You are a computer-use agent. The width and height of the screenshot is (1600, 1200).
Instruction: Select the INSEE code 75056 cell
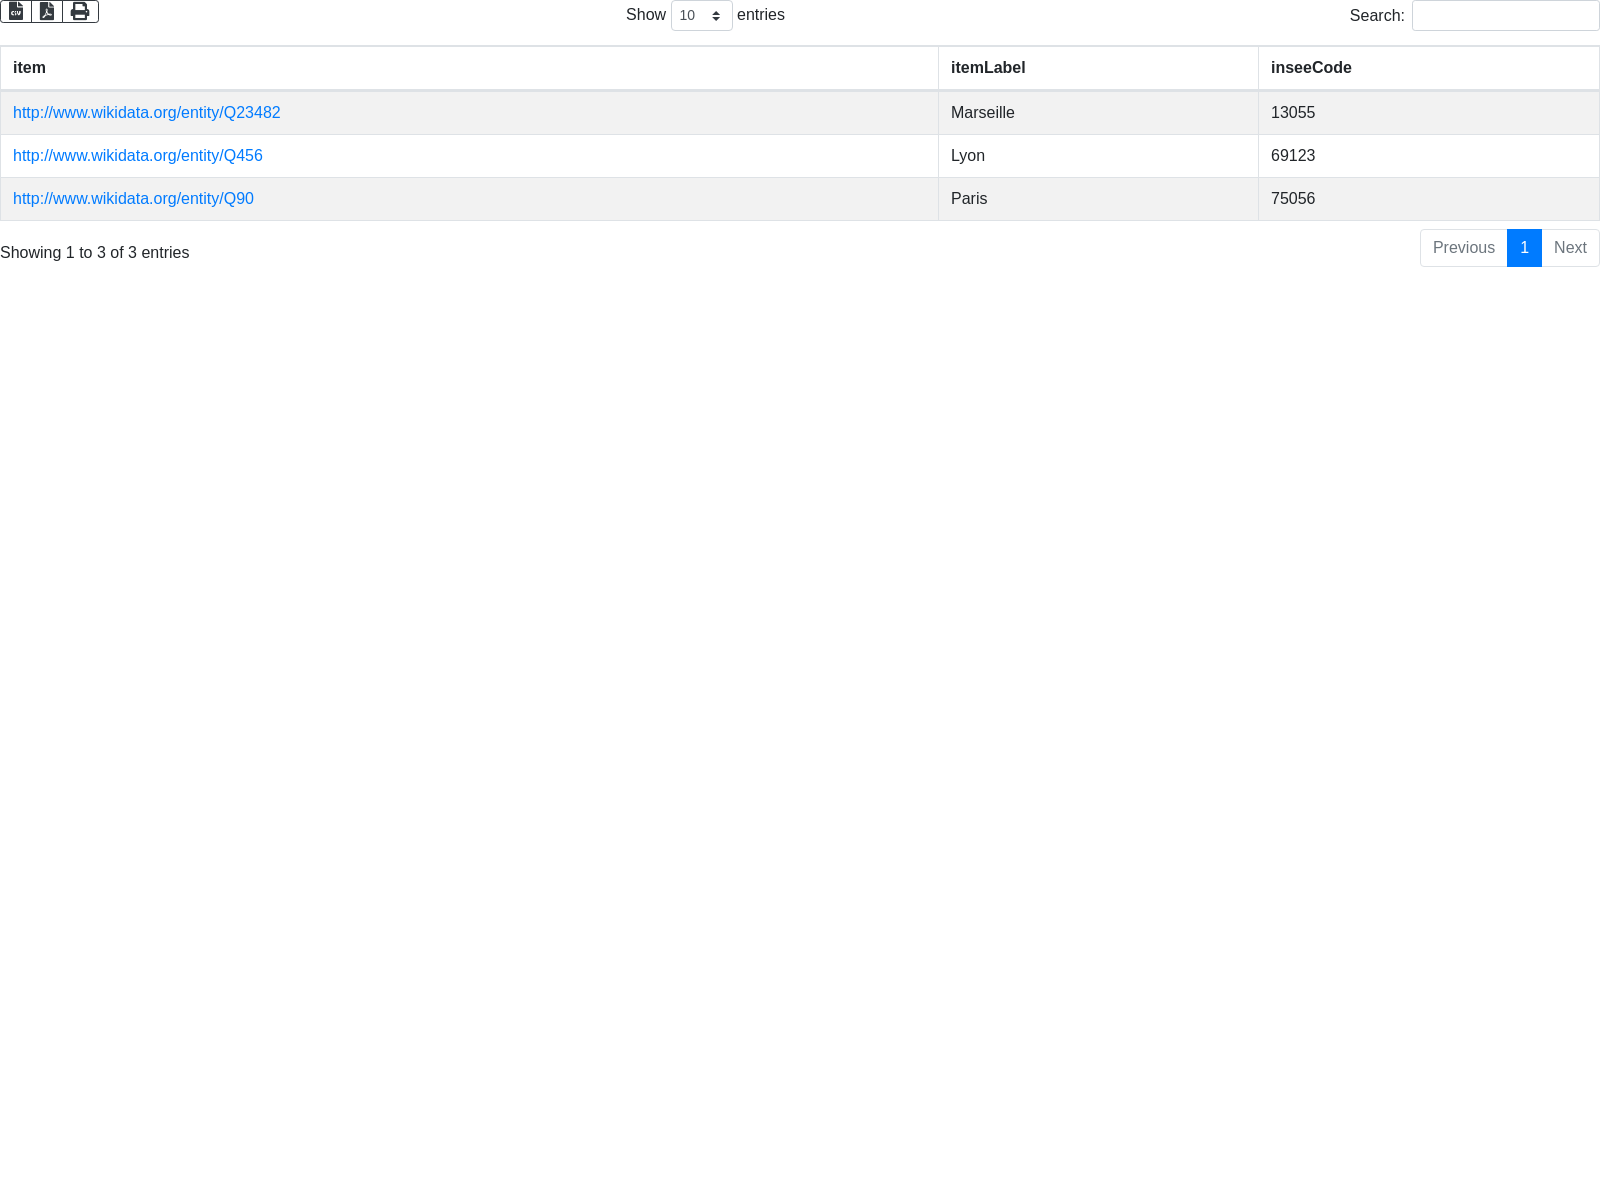coord(1292,199)
